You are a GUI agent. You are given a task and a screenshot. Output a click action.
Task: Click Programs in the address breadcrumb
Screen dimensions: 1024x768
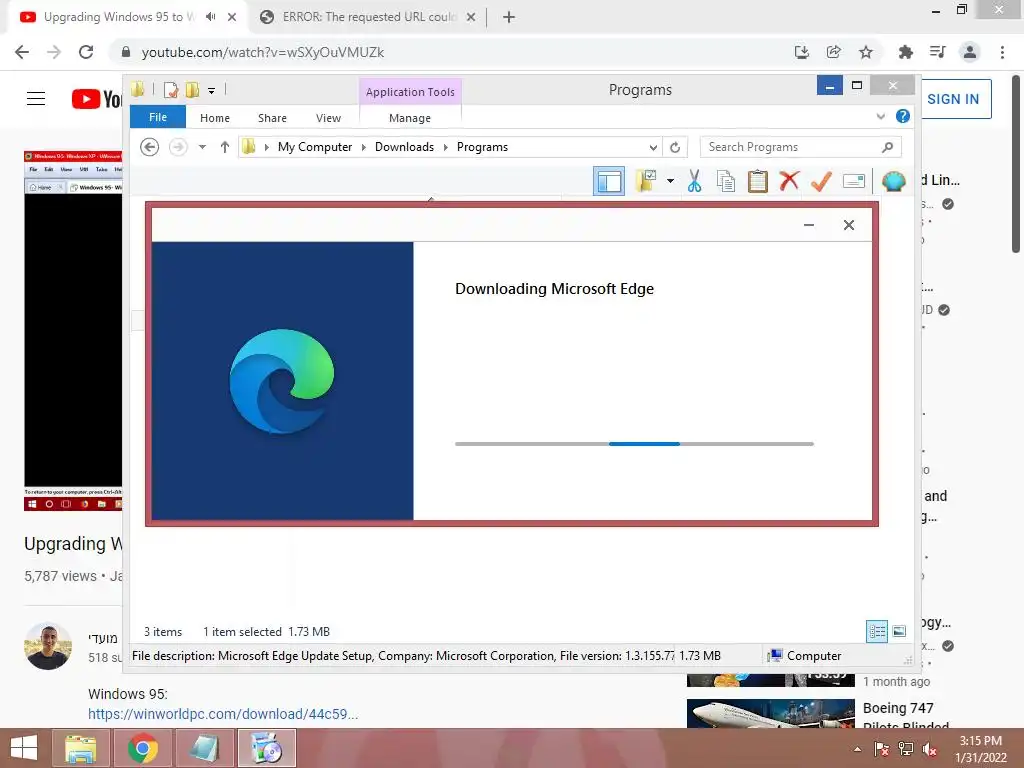(x=482, y=147)
